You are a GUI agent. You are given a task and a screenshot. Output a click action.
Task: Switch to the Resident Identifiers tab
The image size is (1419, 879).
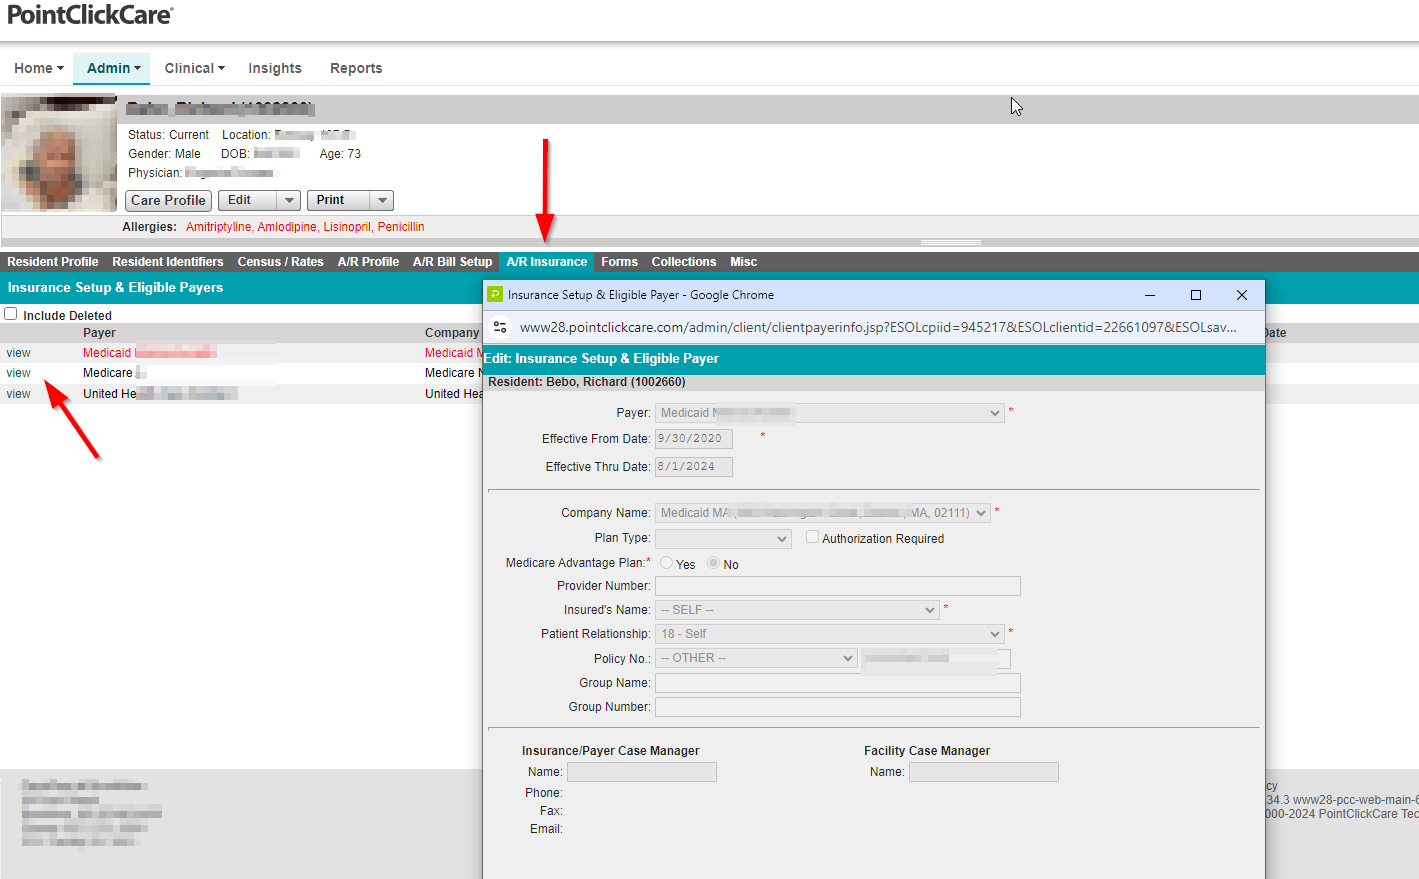[168, 262]
